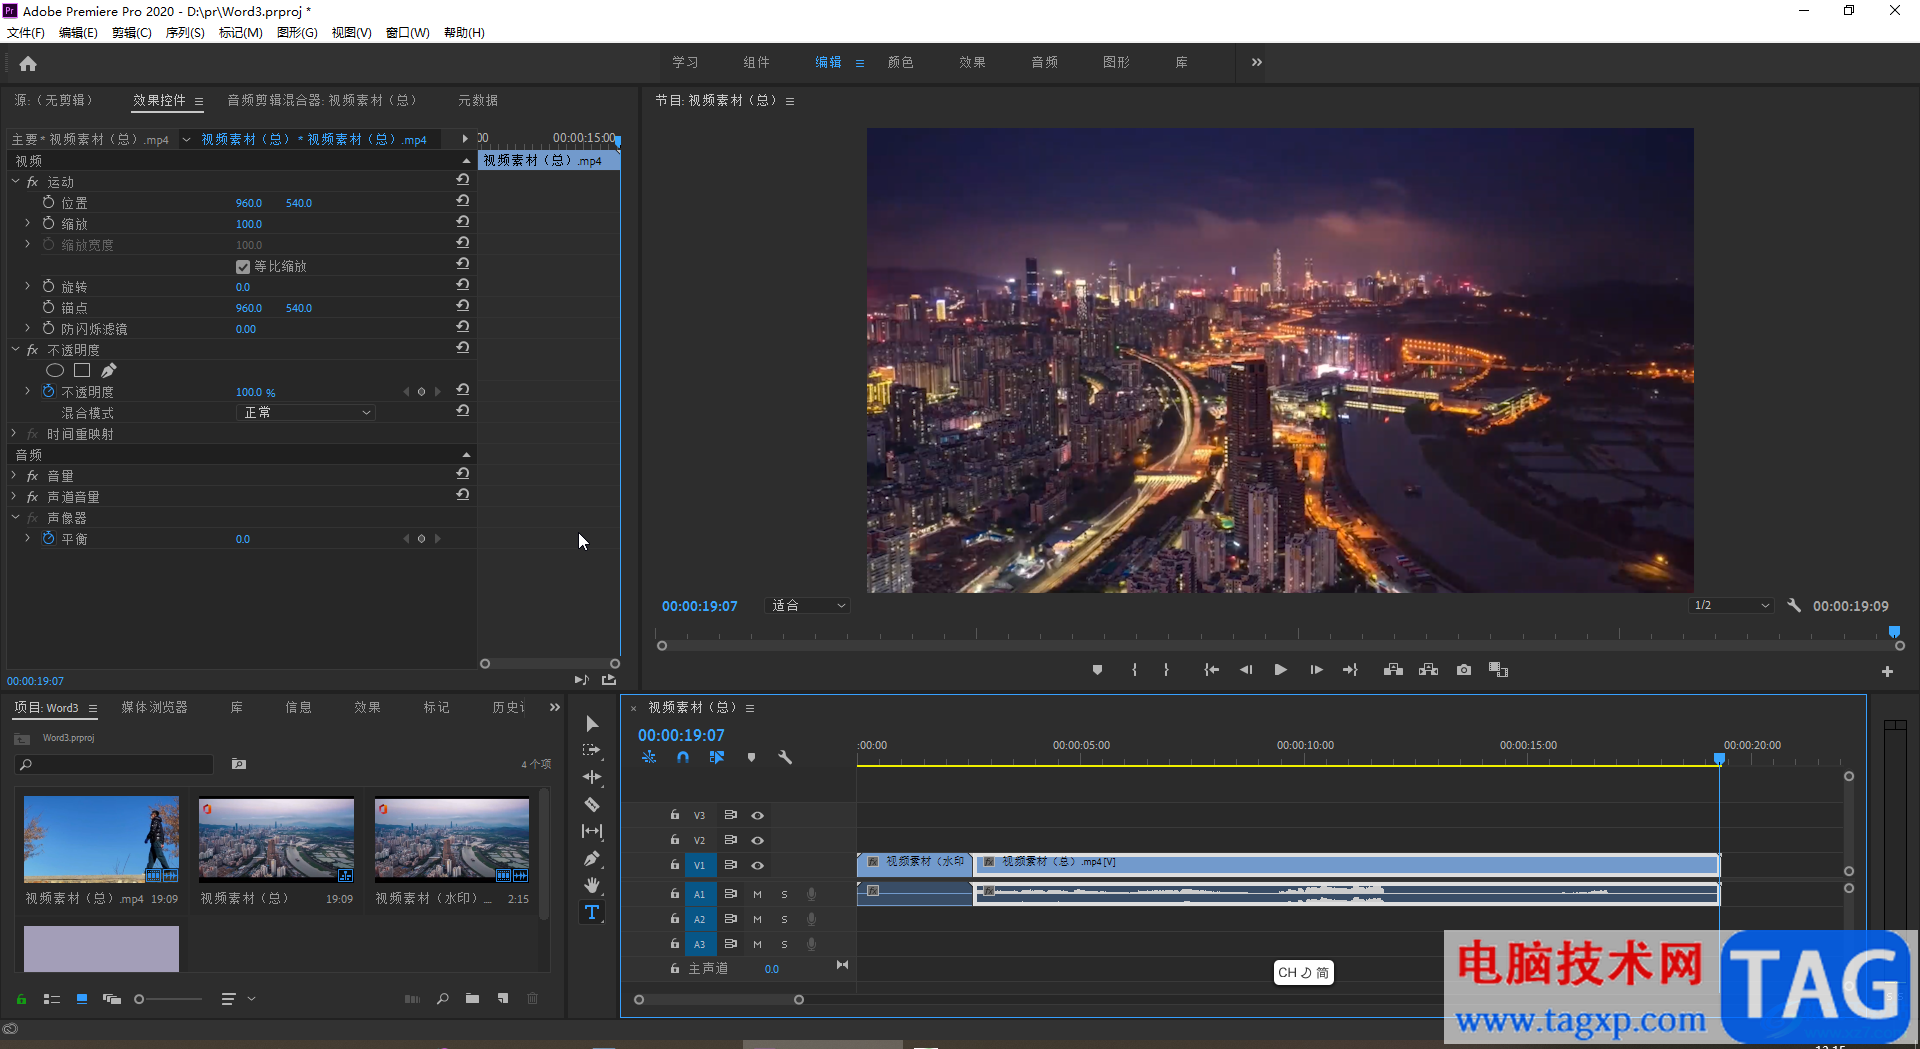1920x1049 pixels.
Task: Toggle position stopwatch animation
Action: tap(48, 202)
